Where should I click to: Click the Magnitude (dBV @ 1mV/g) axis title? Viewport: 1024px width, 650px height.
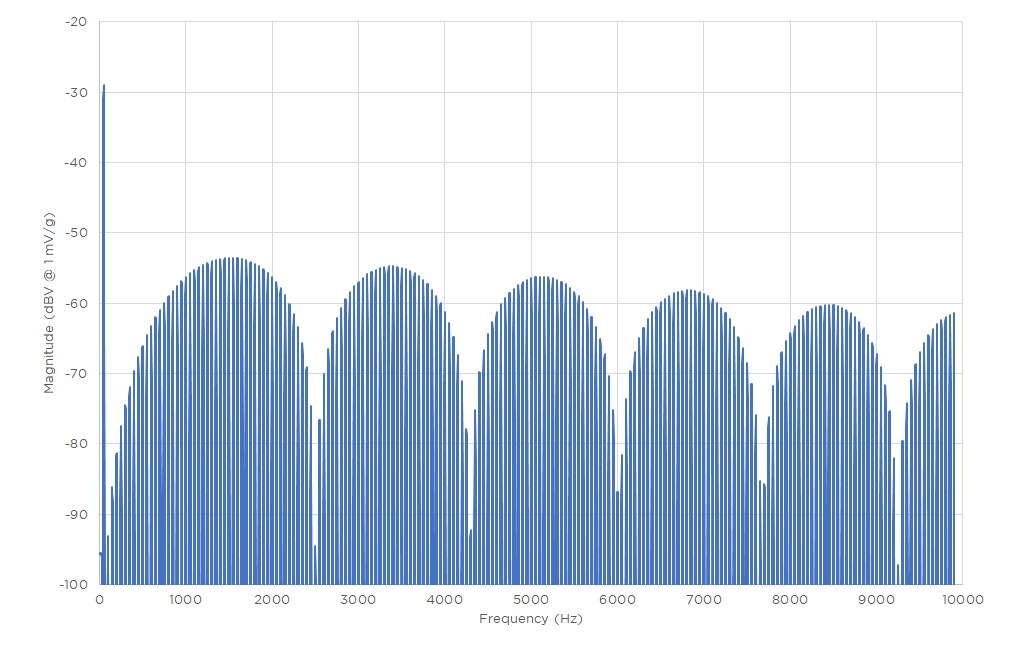pyautogui.click(x=48, y=303)
